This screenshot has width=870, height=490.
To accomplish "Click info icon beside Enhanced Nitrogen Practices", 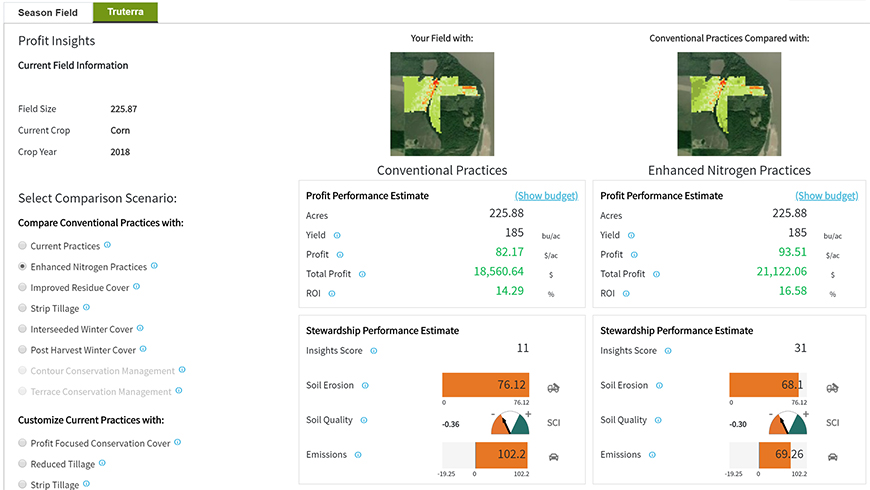I will (x=155, y=267).
